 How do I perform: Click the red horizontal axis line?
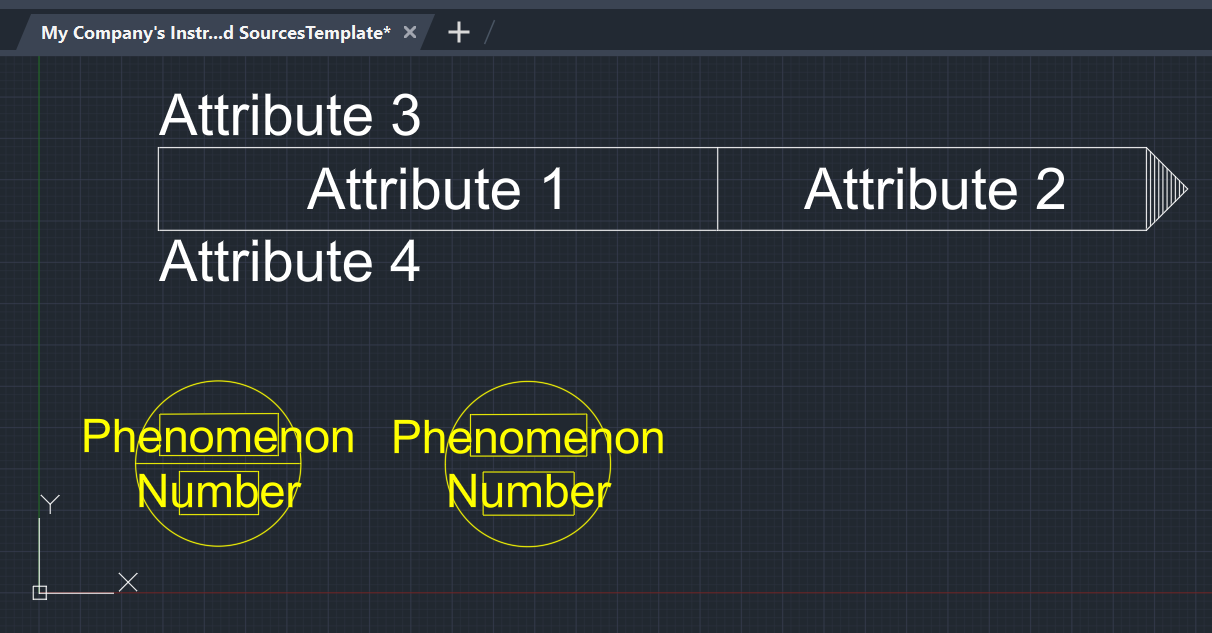(700, 593)
